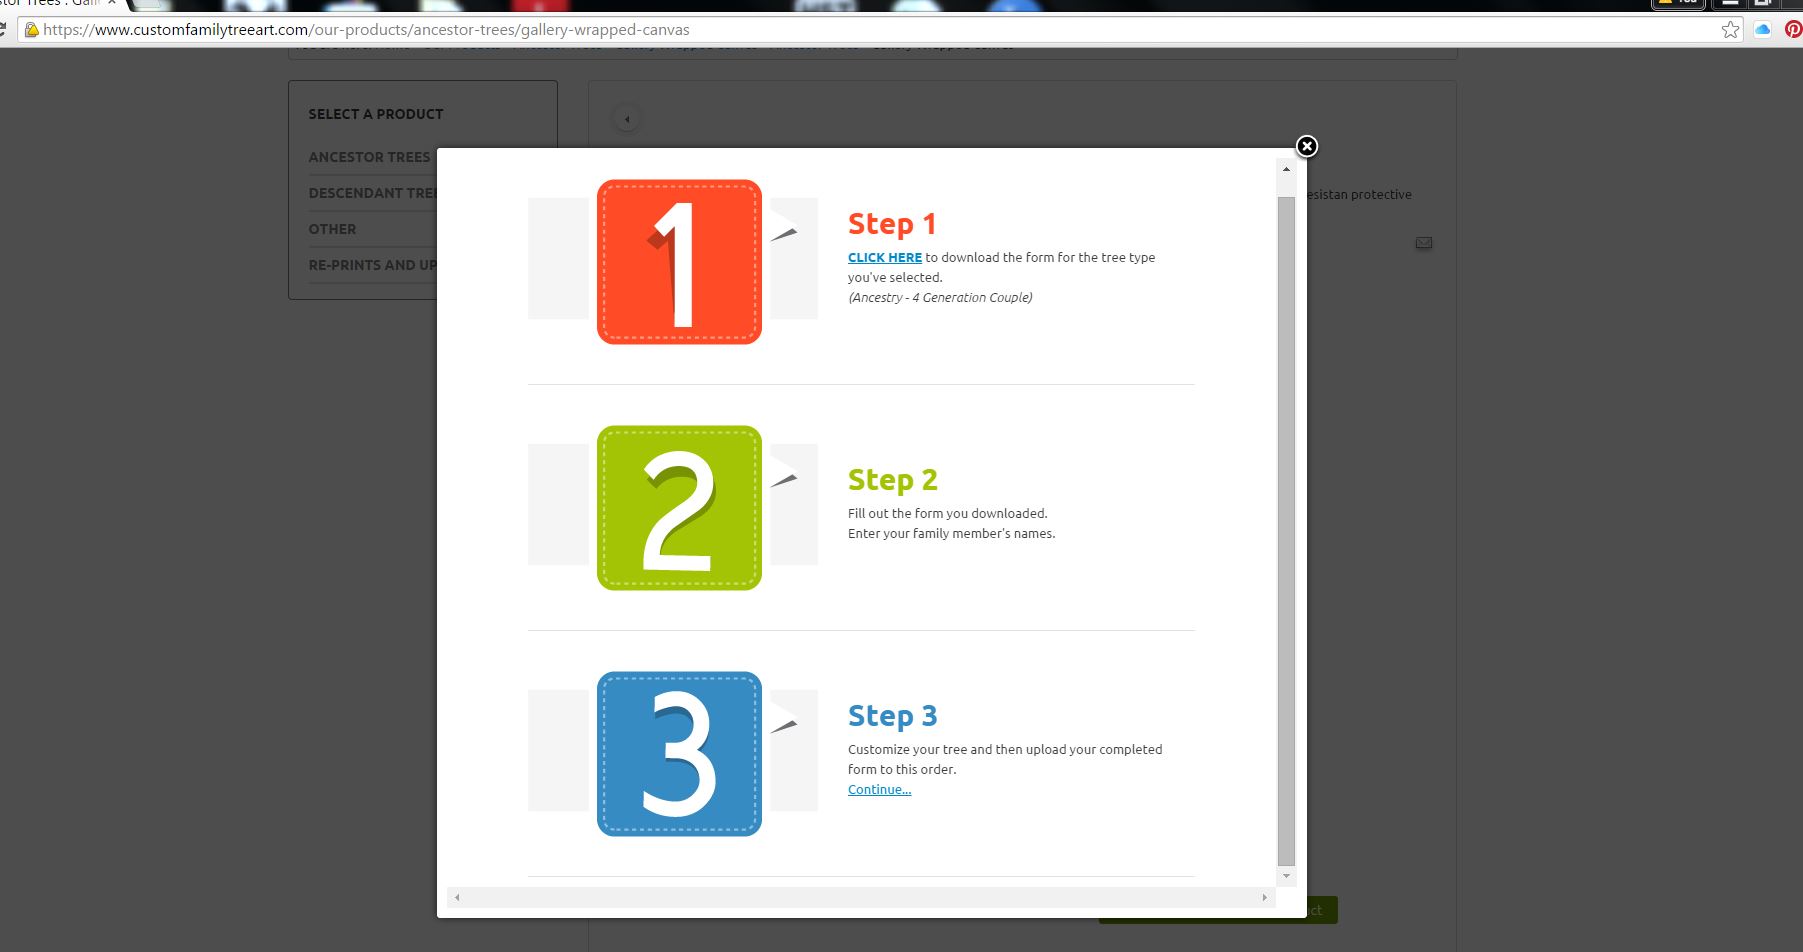Close the steps popup with the X icon

click(1306, 146)
